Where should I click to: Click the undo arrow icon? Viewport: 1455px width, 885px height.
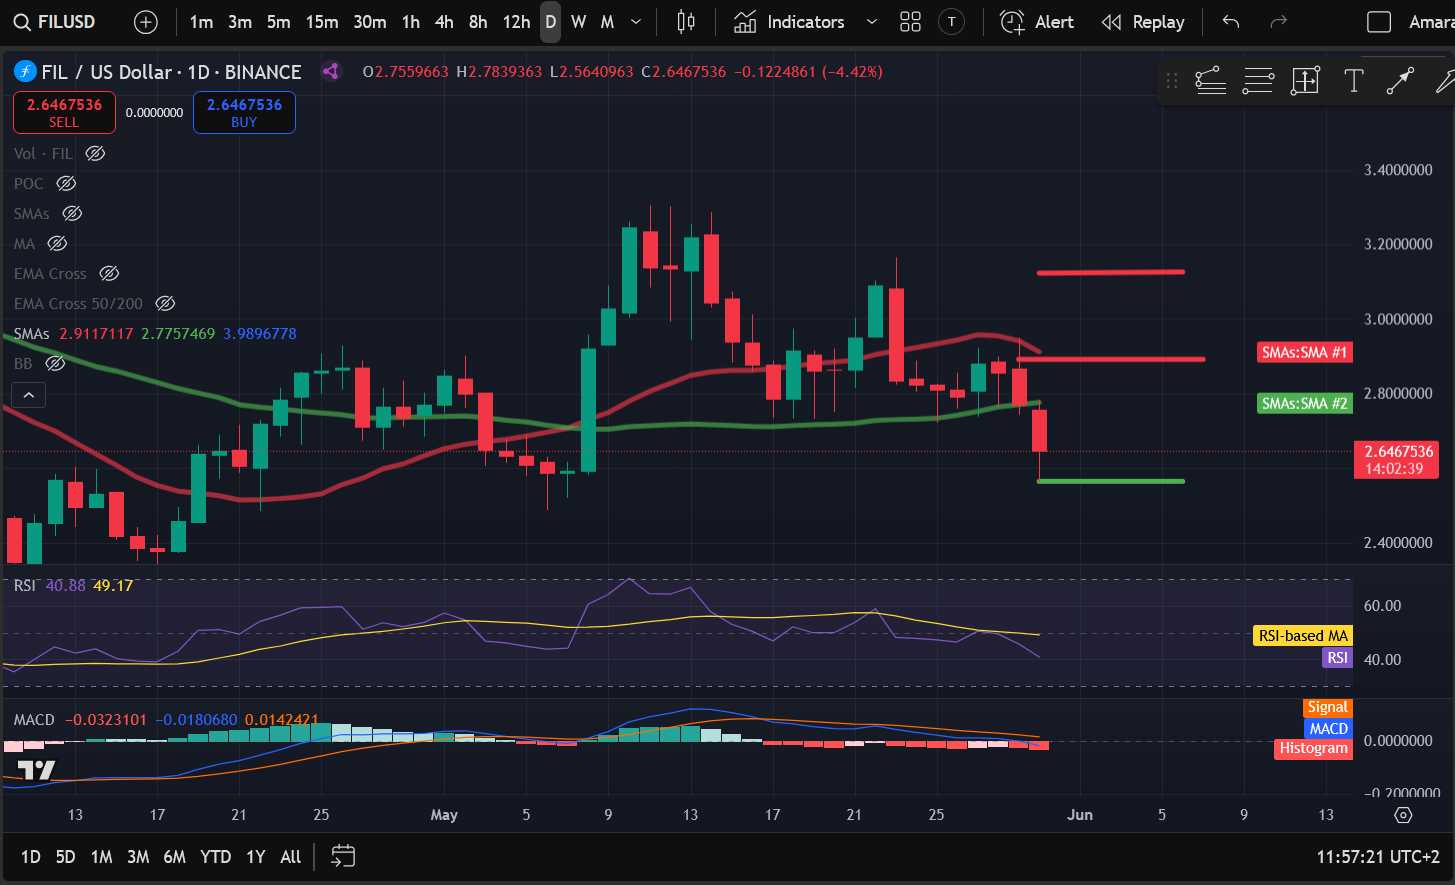1231,22
